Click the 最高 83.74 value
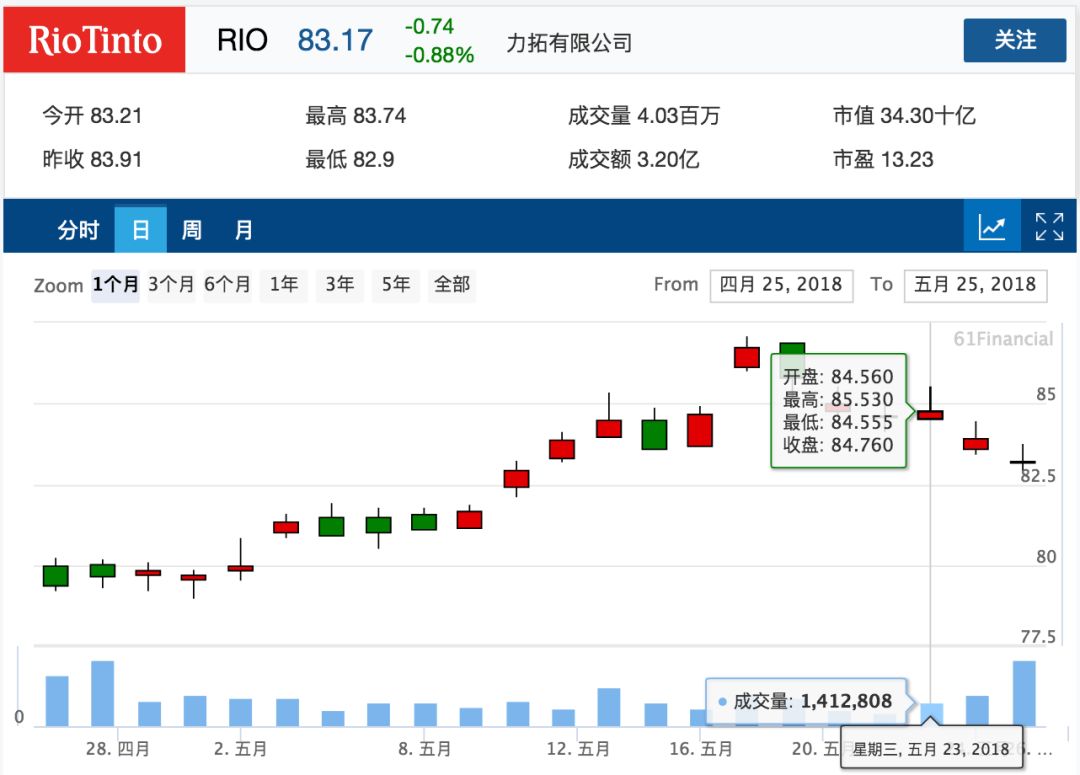The width and height of the screenshot is (1080, 775). (x=355, y=115)
